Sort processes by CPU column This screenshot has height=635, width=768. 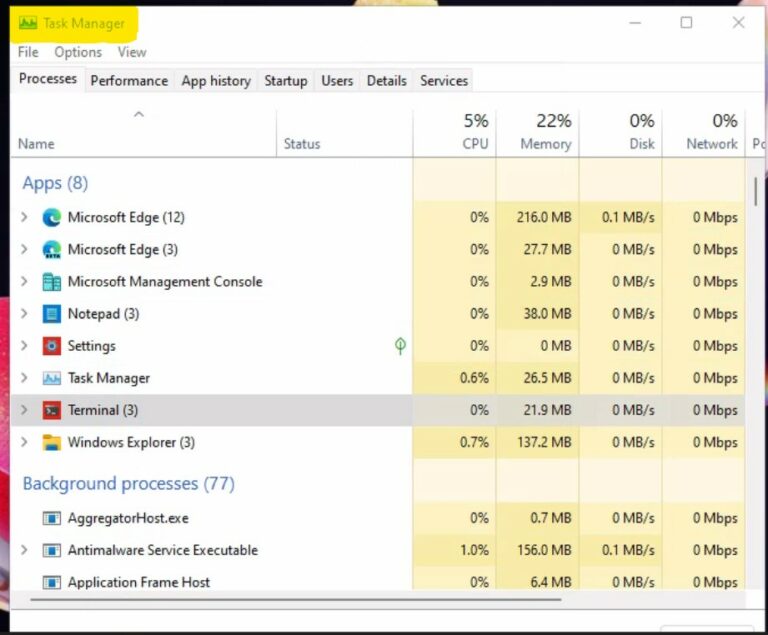click(x=454, y=133)
